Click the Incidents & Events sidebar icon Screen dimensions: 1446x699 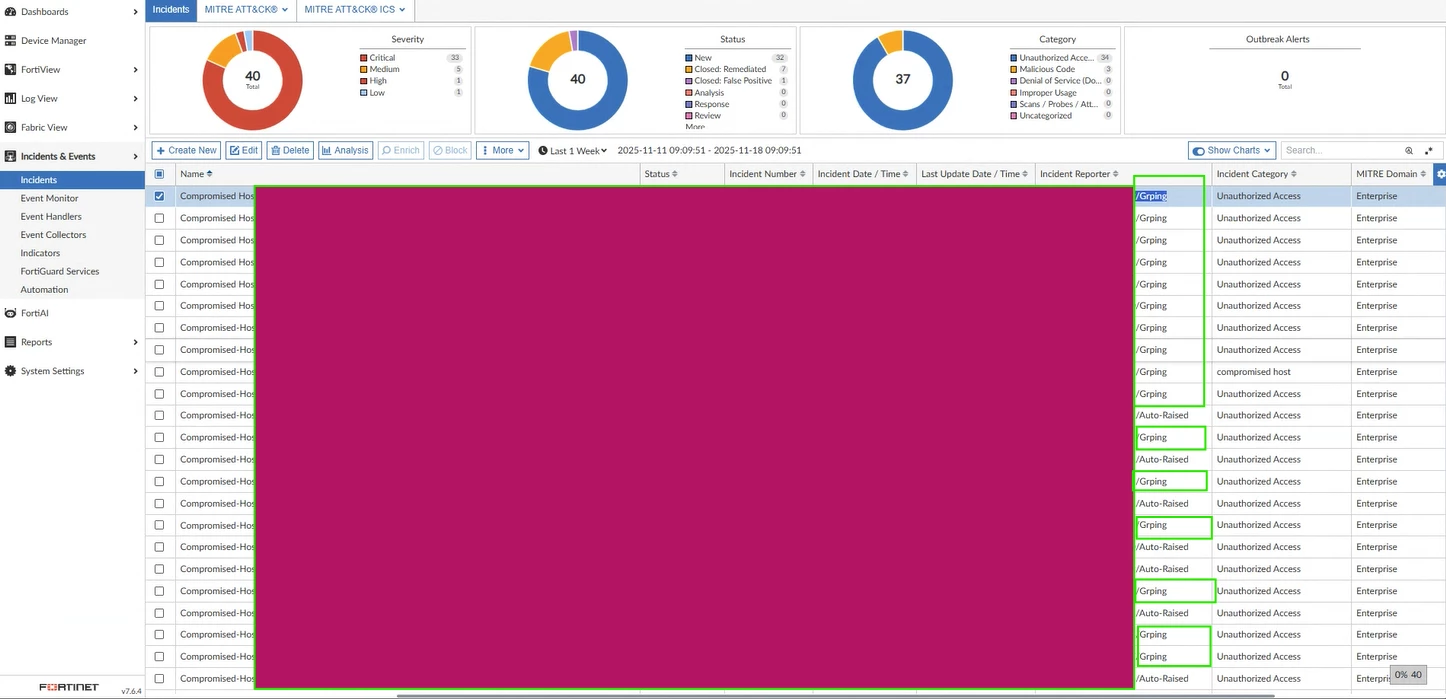pos(10,157)
